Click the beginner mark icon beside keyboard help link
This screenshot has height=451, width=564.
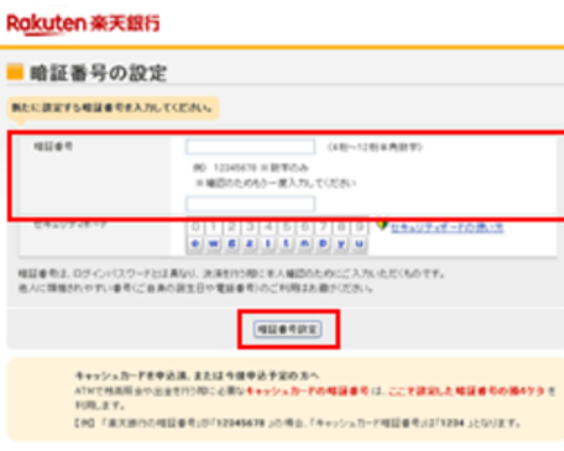pos(382,226)
